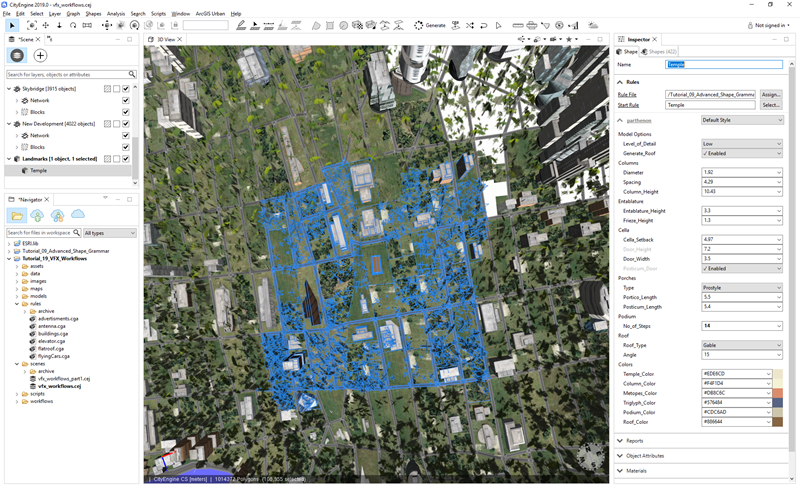
Task: Toggle visibility of New Development Blocks
Action: [x=126, y=147]
